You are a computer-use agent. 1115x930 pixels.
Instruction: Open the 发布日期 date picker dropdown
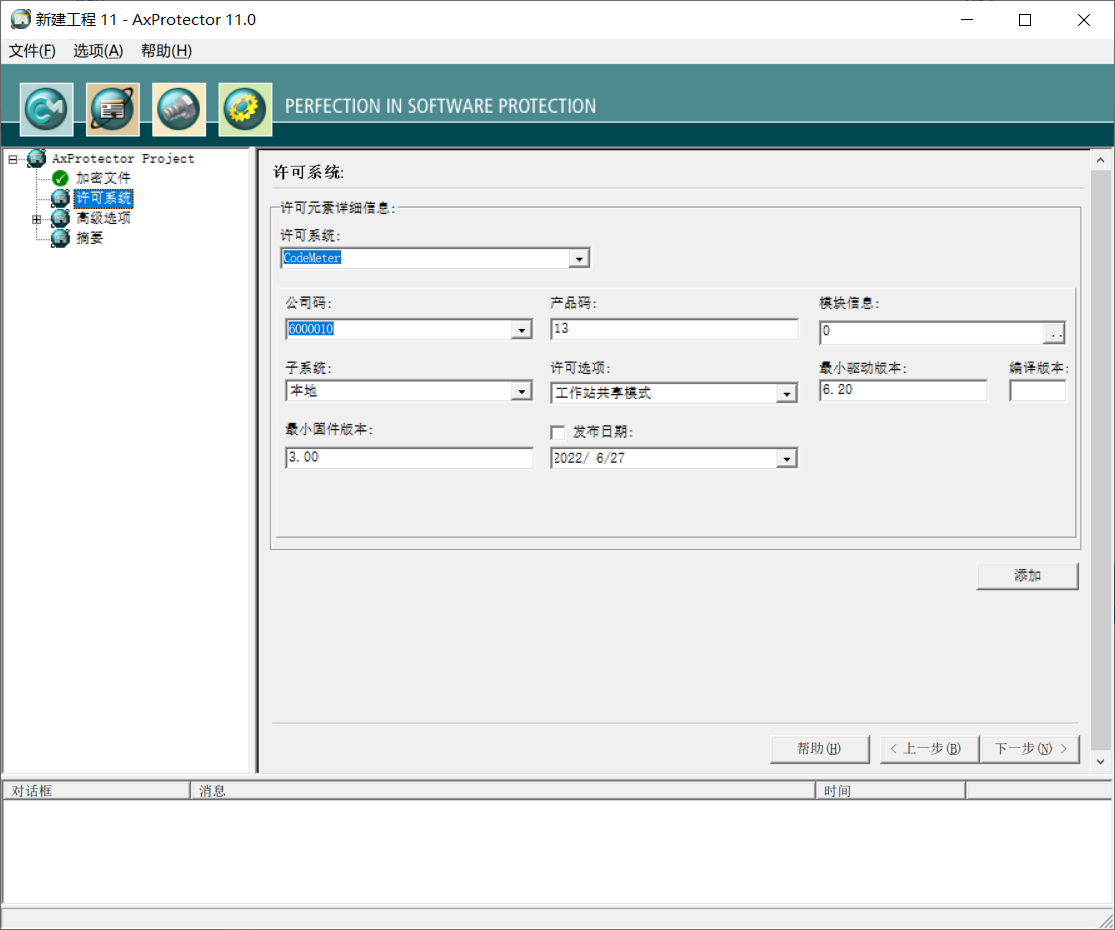coord(786,459)
